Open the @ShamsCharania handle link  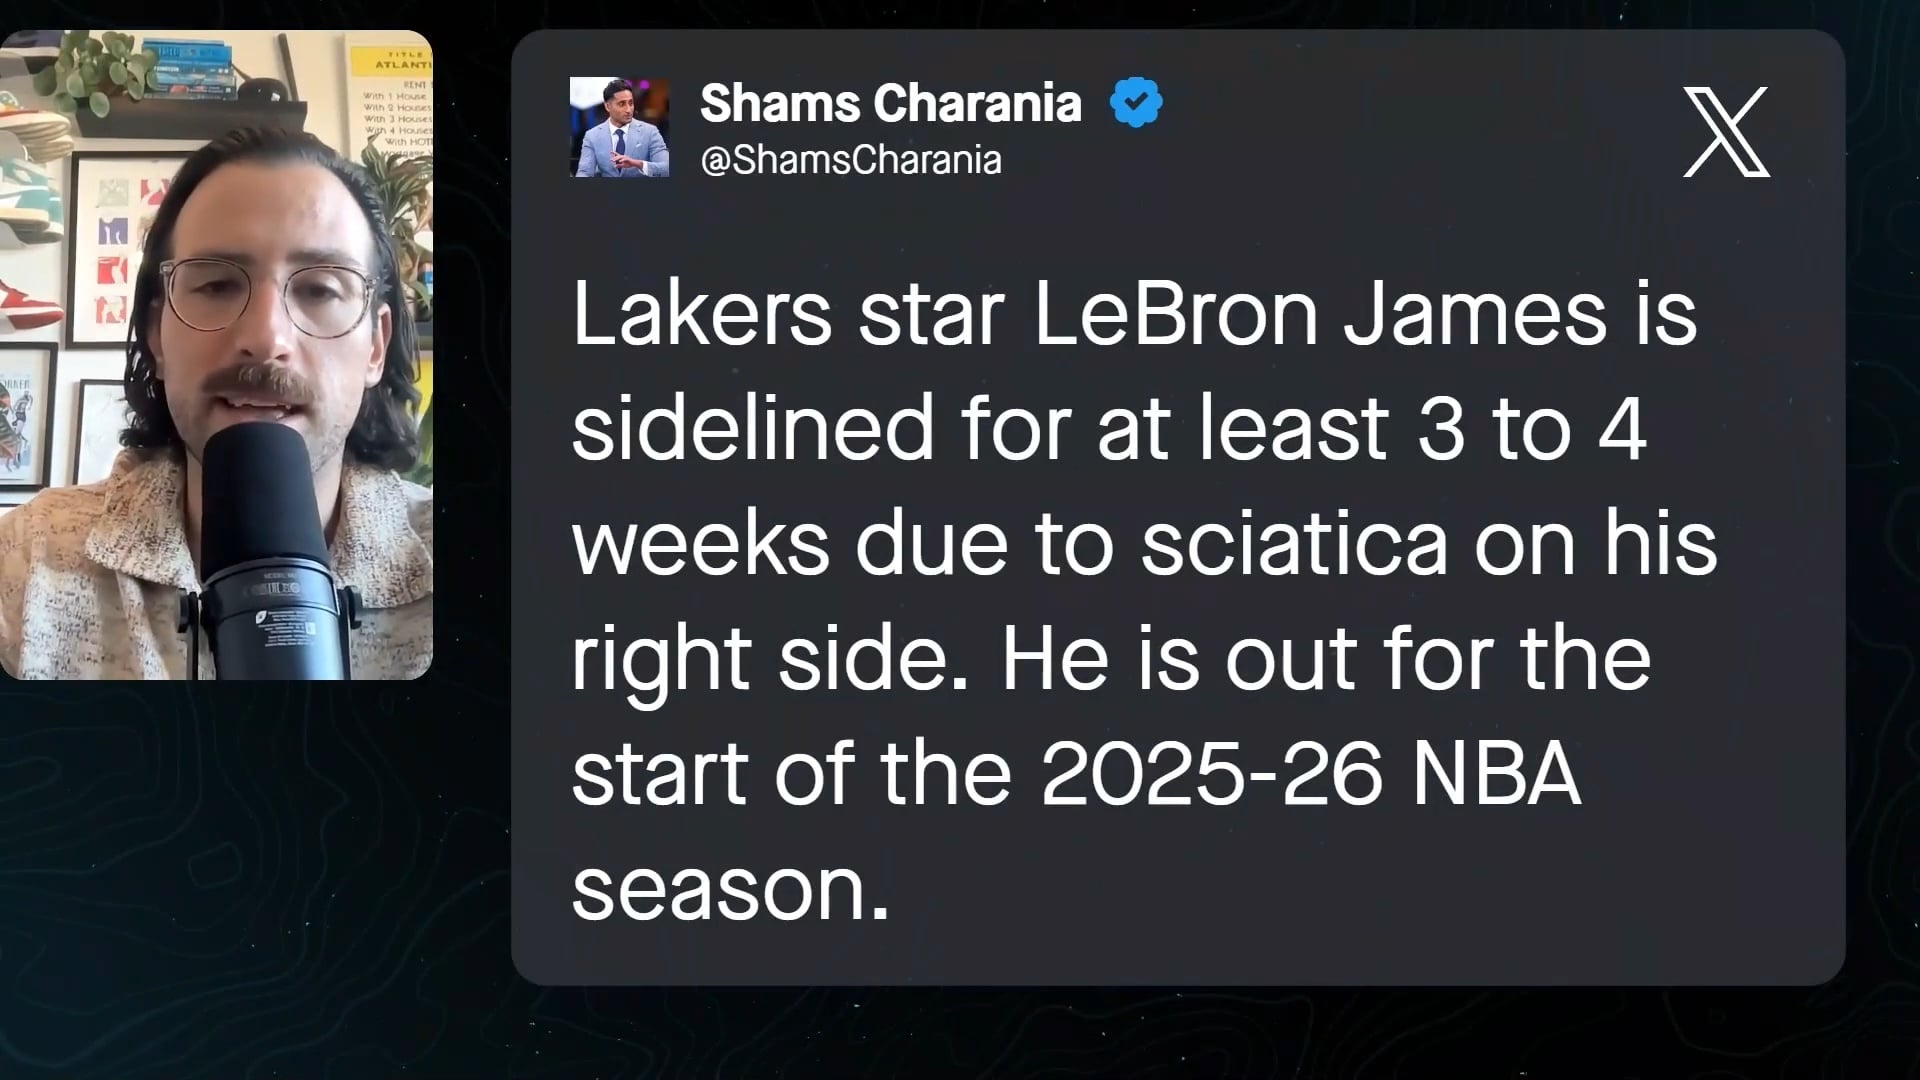[x=851, y=160]
